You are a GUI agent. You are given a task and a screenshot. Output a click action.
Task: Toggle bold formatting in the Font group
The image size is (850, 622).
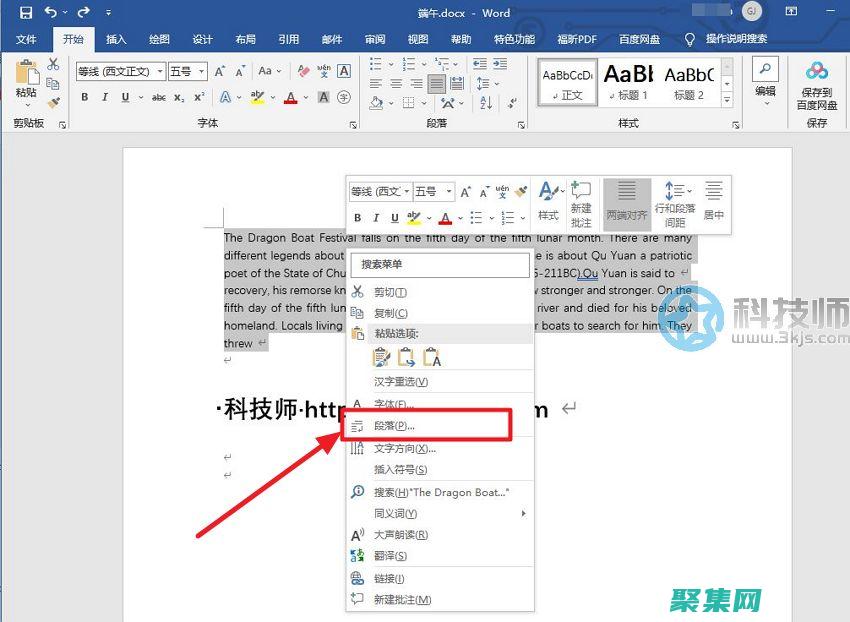(85, 97)
